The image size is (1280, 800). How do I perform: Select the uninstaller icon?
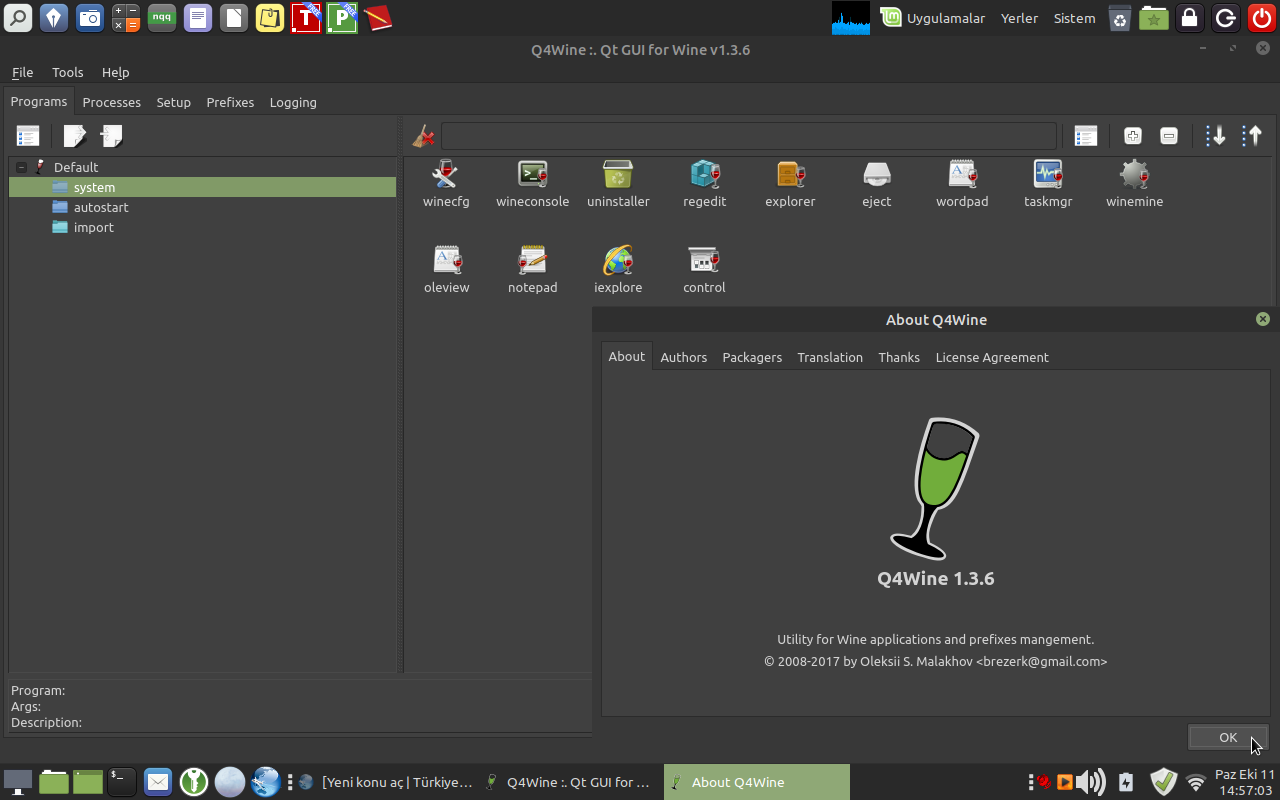pyautogui.click(x=618, y=184)
